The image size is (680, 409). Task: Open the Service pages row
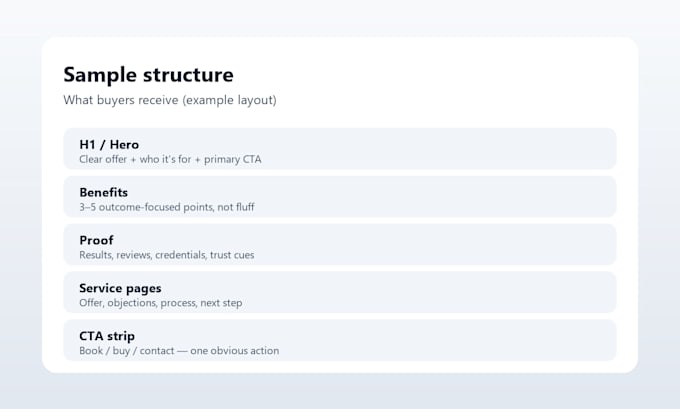coord(340,292)
